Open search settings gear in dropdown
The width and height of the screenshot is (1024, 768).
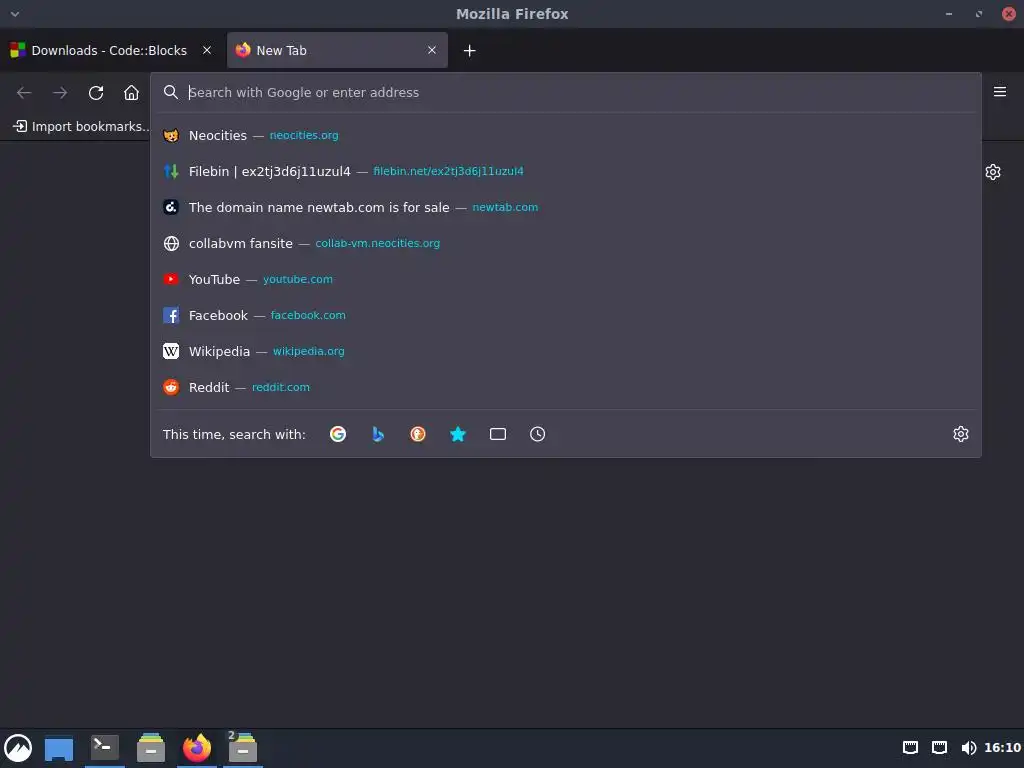tap(961, 434)
